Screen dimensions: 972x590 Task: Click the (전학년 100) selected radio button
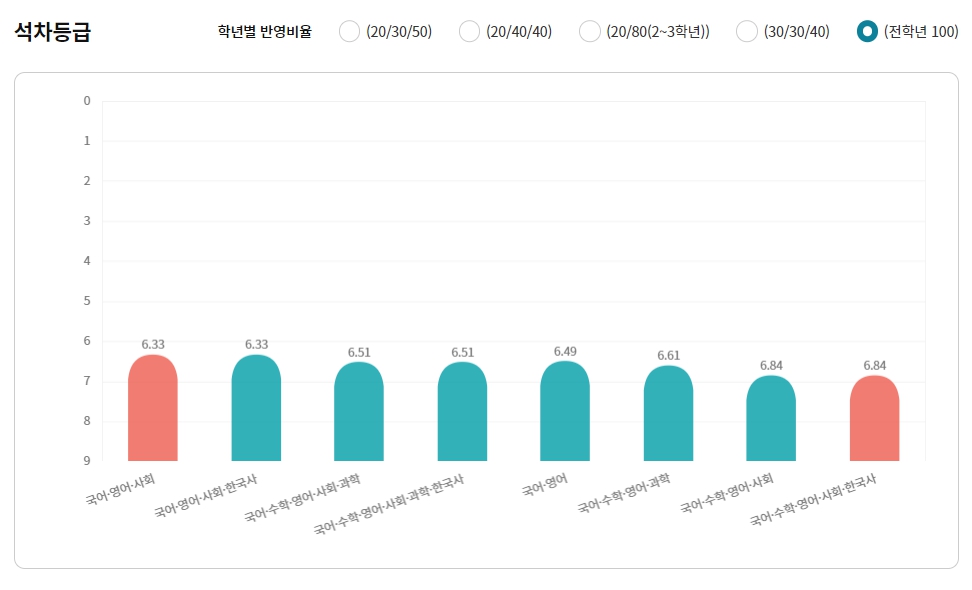click(867, 31)
